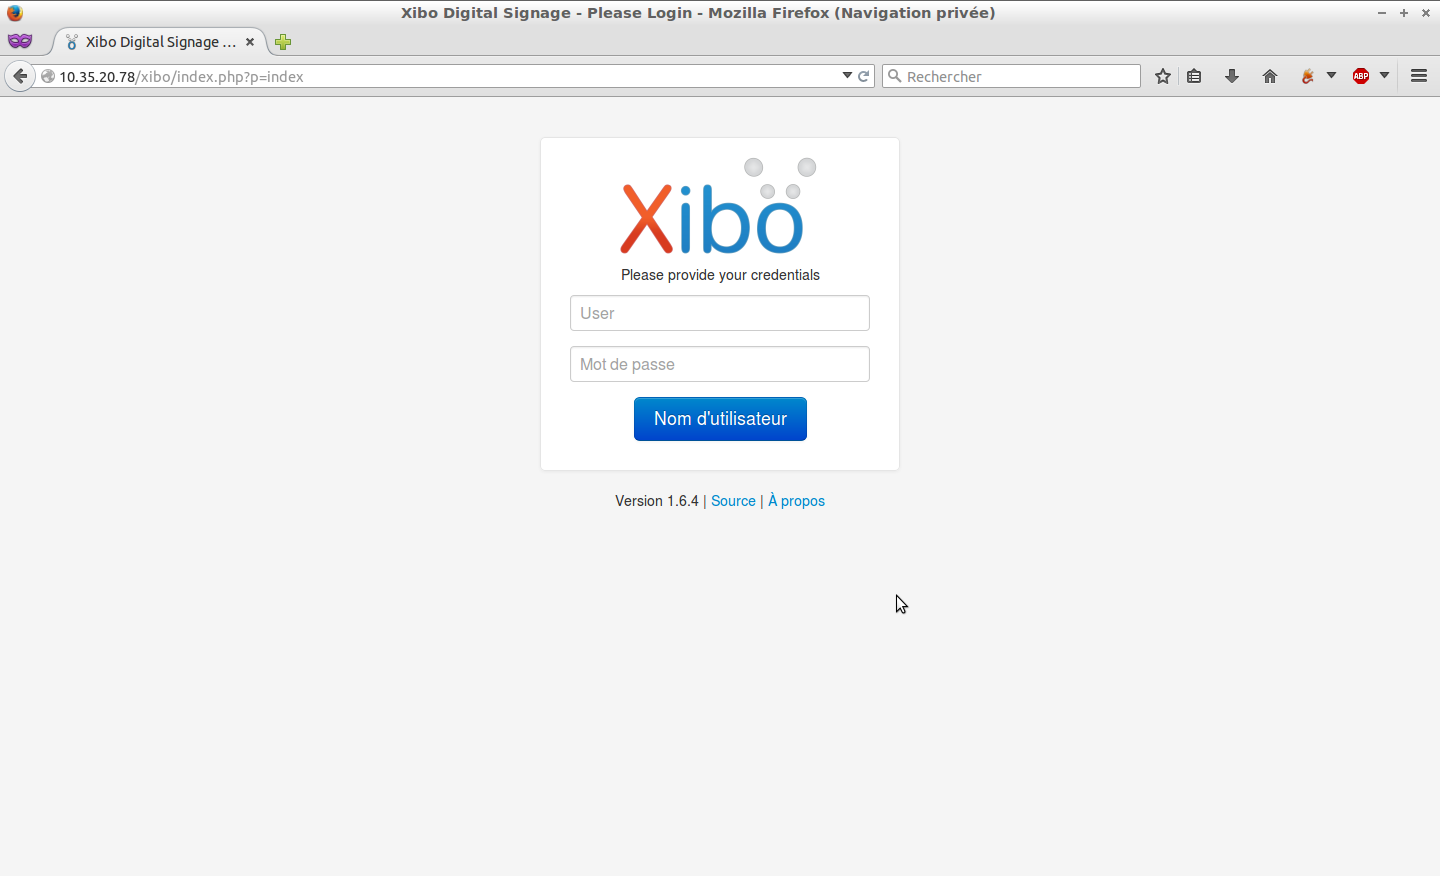Click into the User input field
The height and width of the screenshot is (876, 1440).
(719, 313)
